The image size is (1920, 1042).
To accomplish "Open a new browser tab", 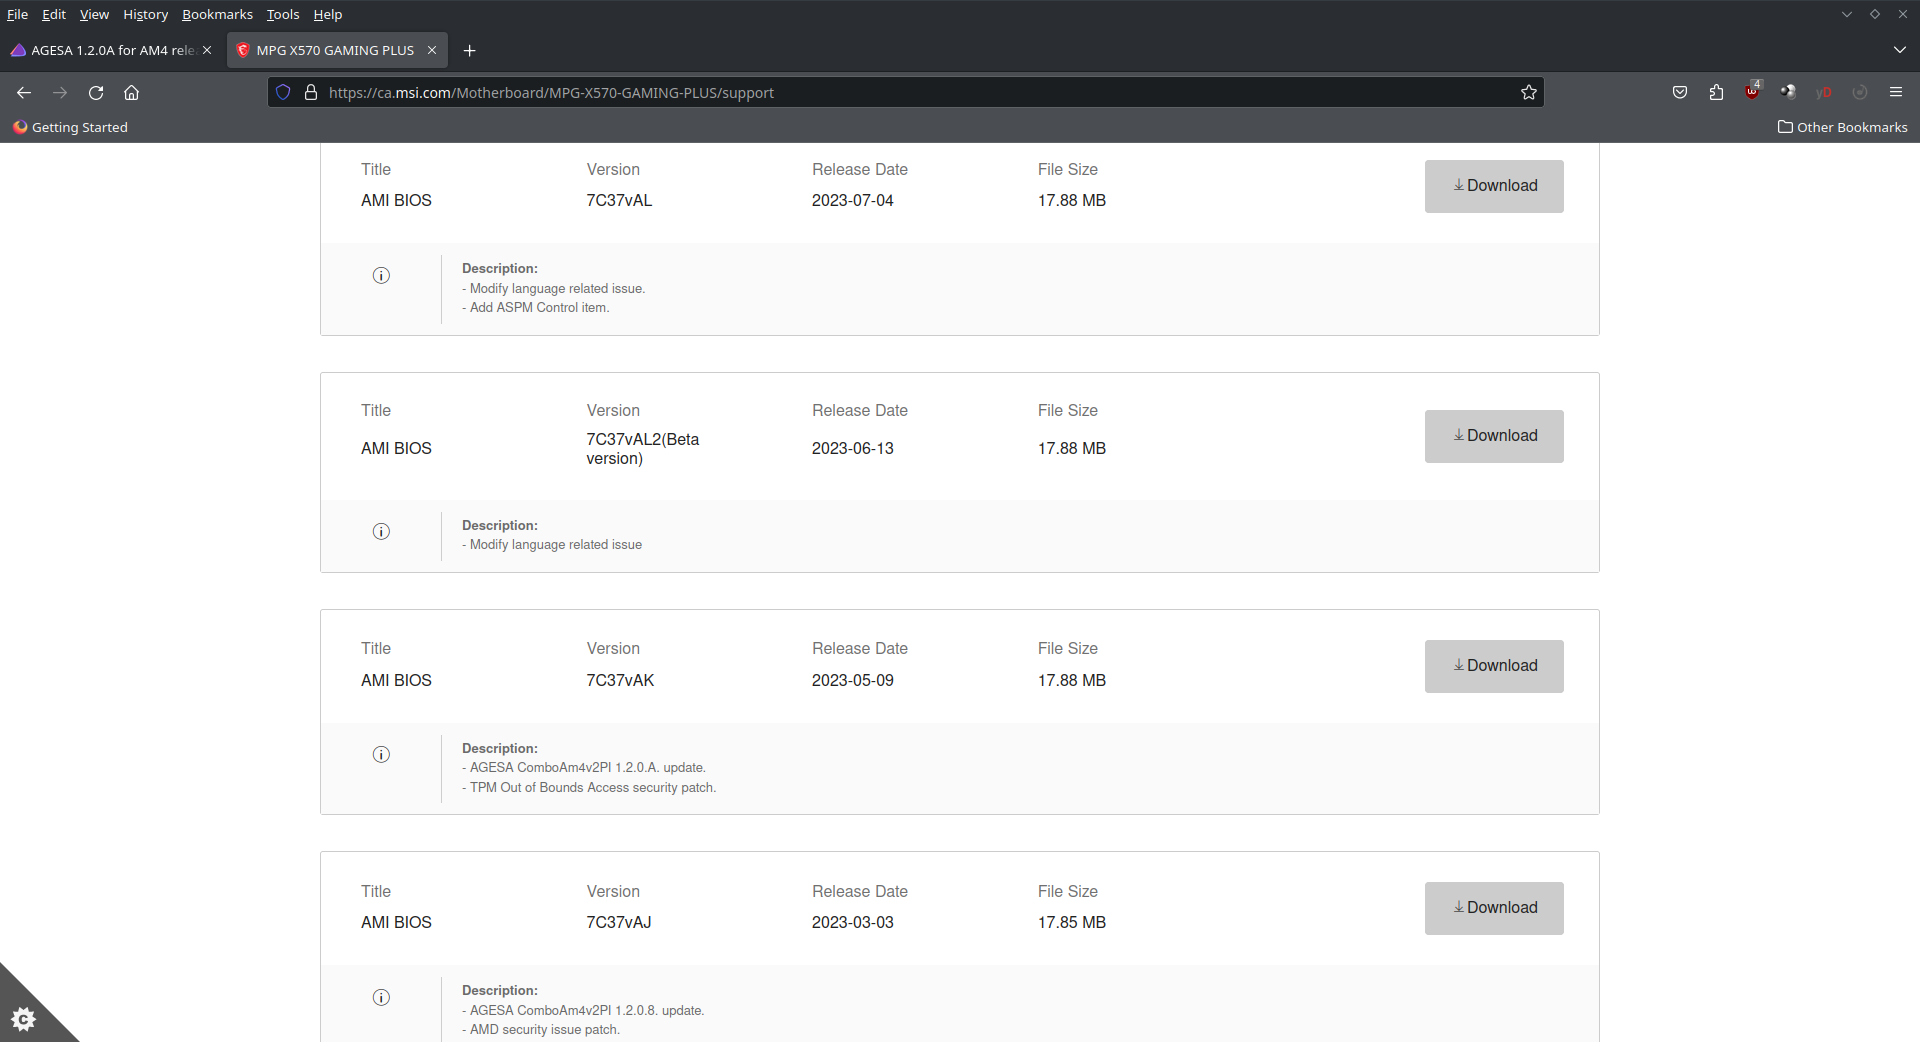I will pyautogui.click(x=469, y=50).
